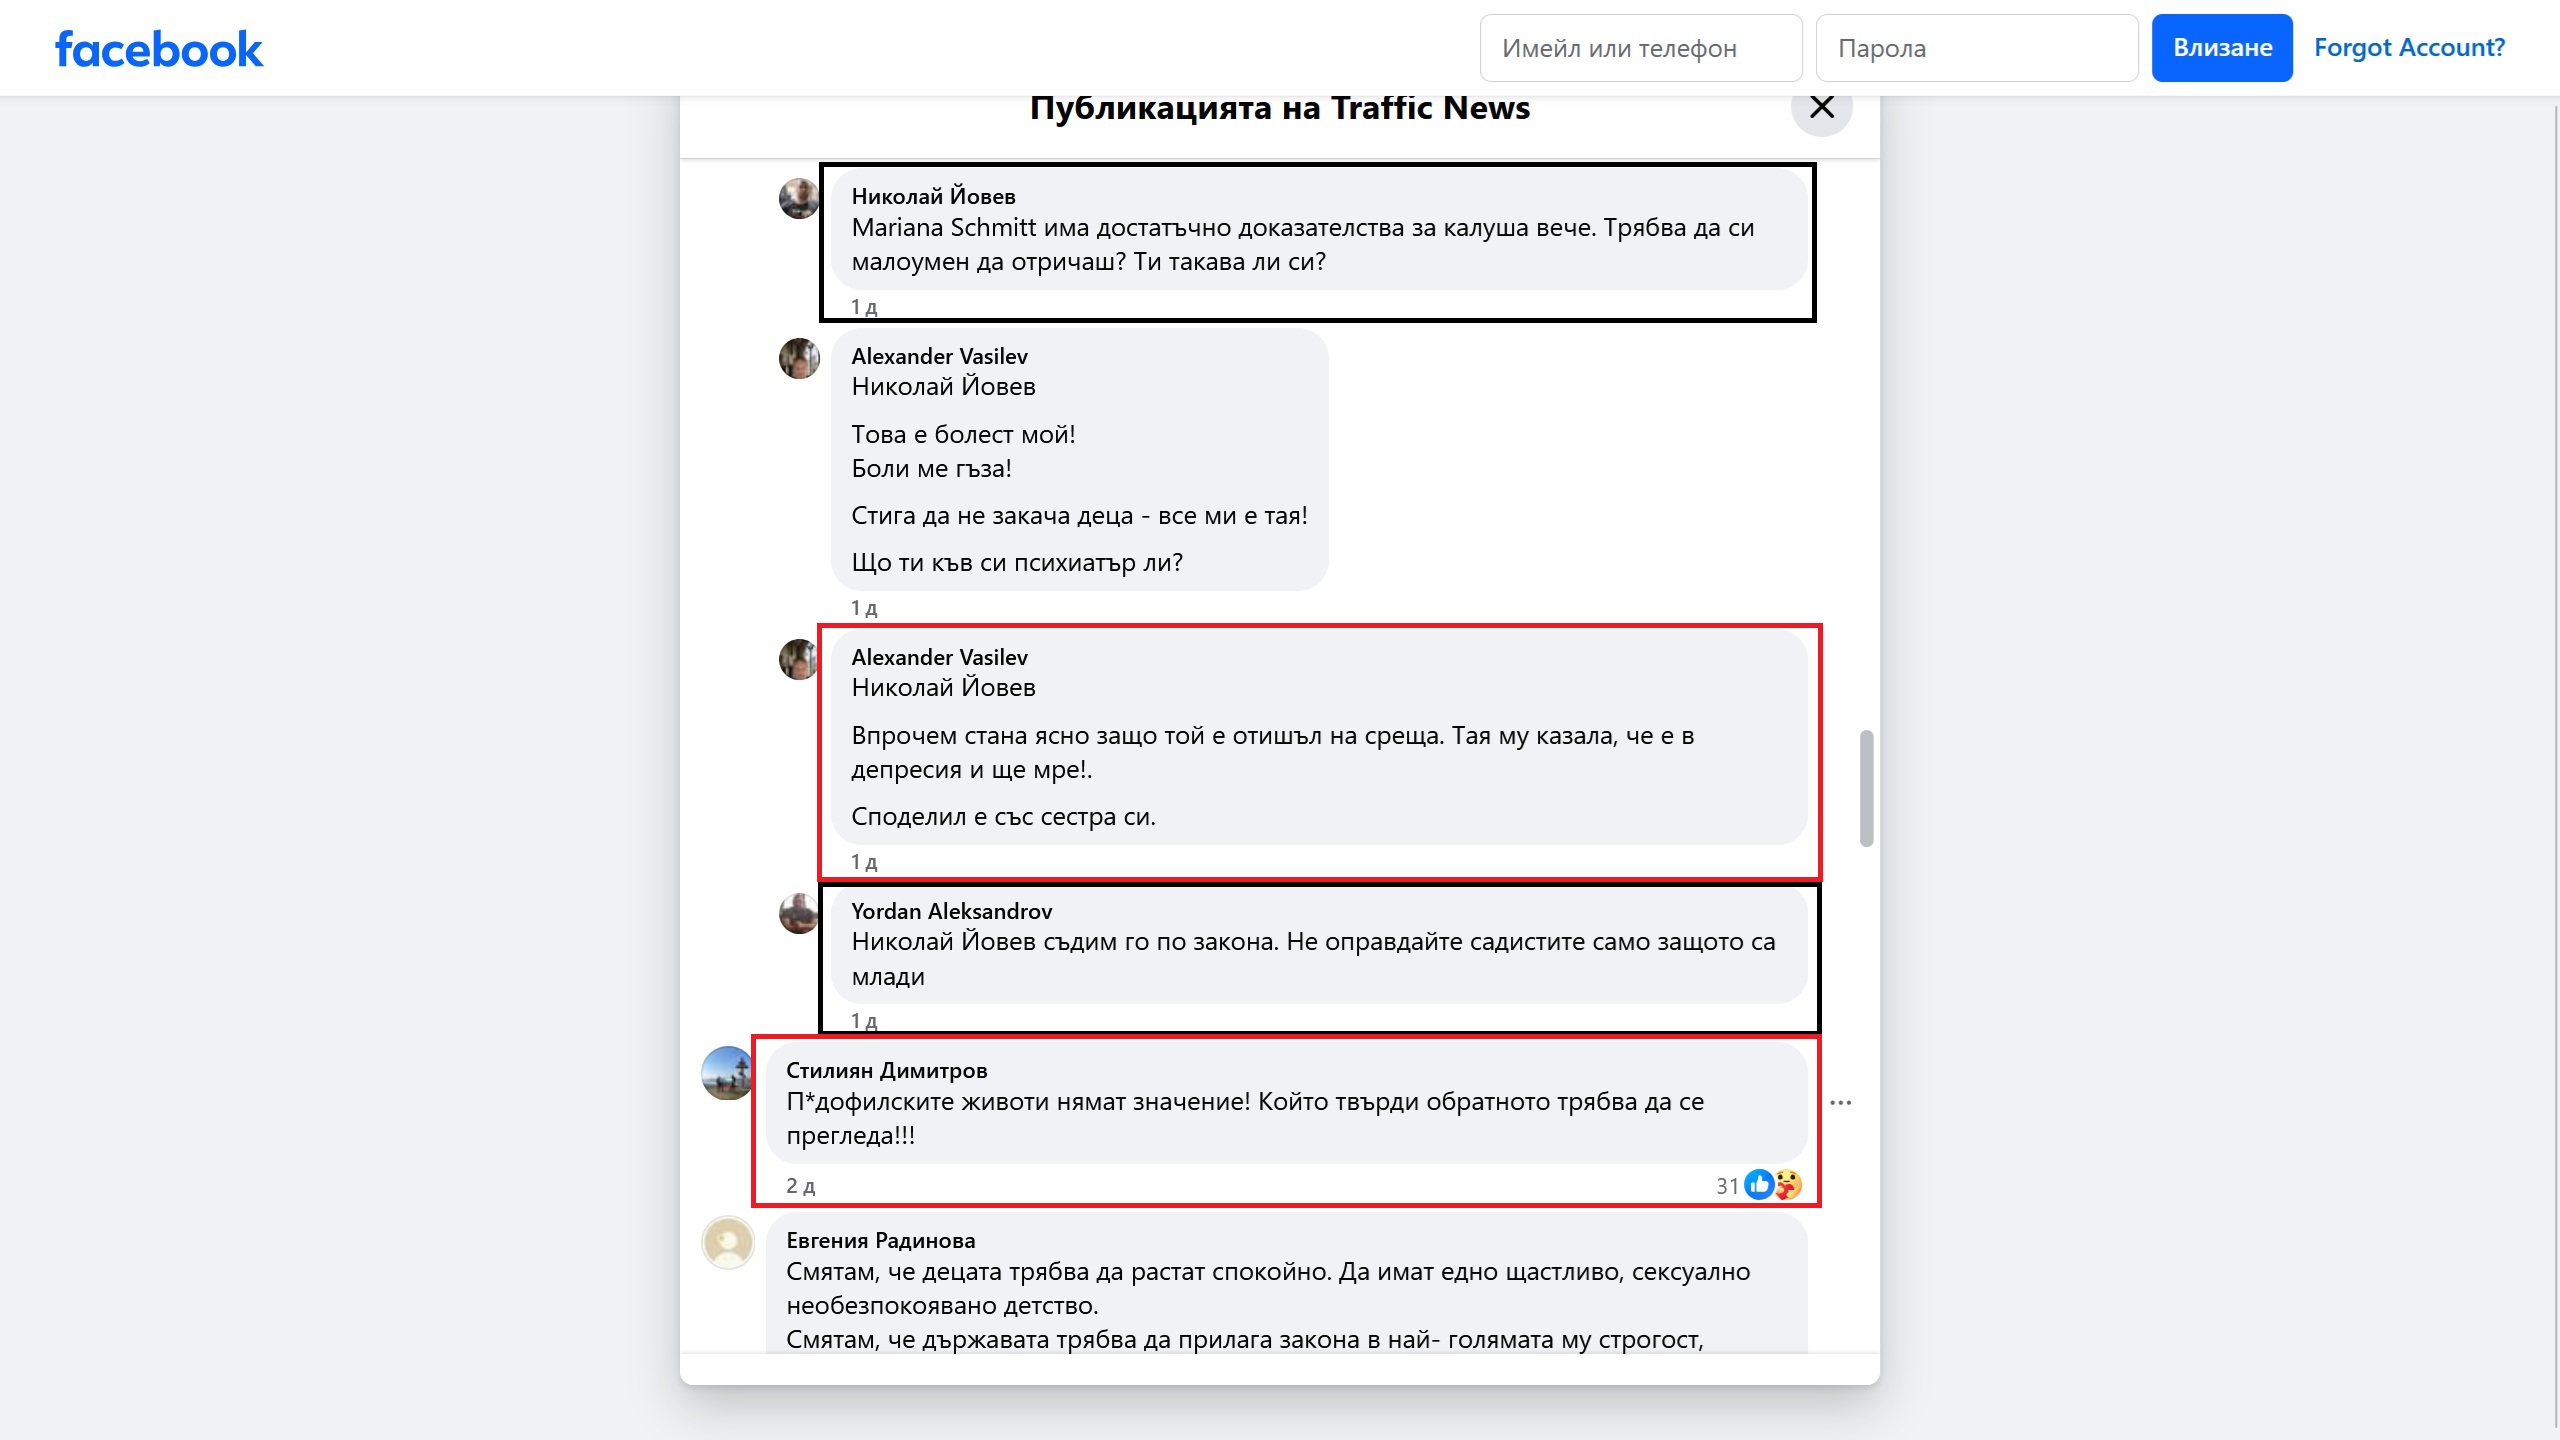Click the comment text 'Трябва да си малоумен да отричаш?'

(1303, 245)
